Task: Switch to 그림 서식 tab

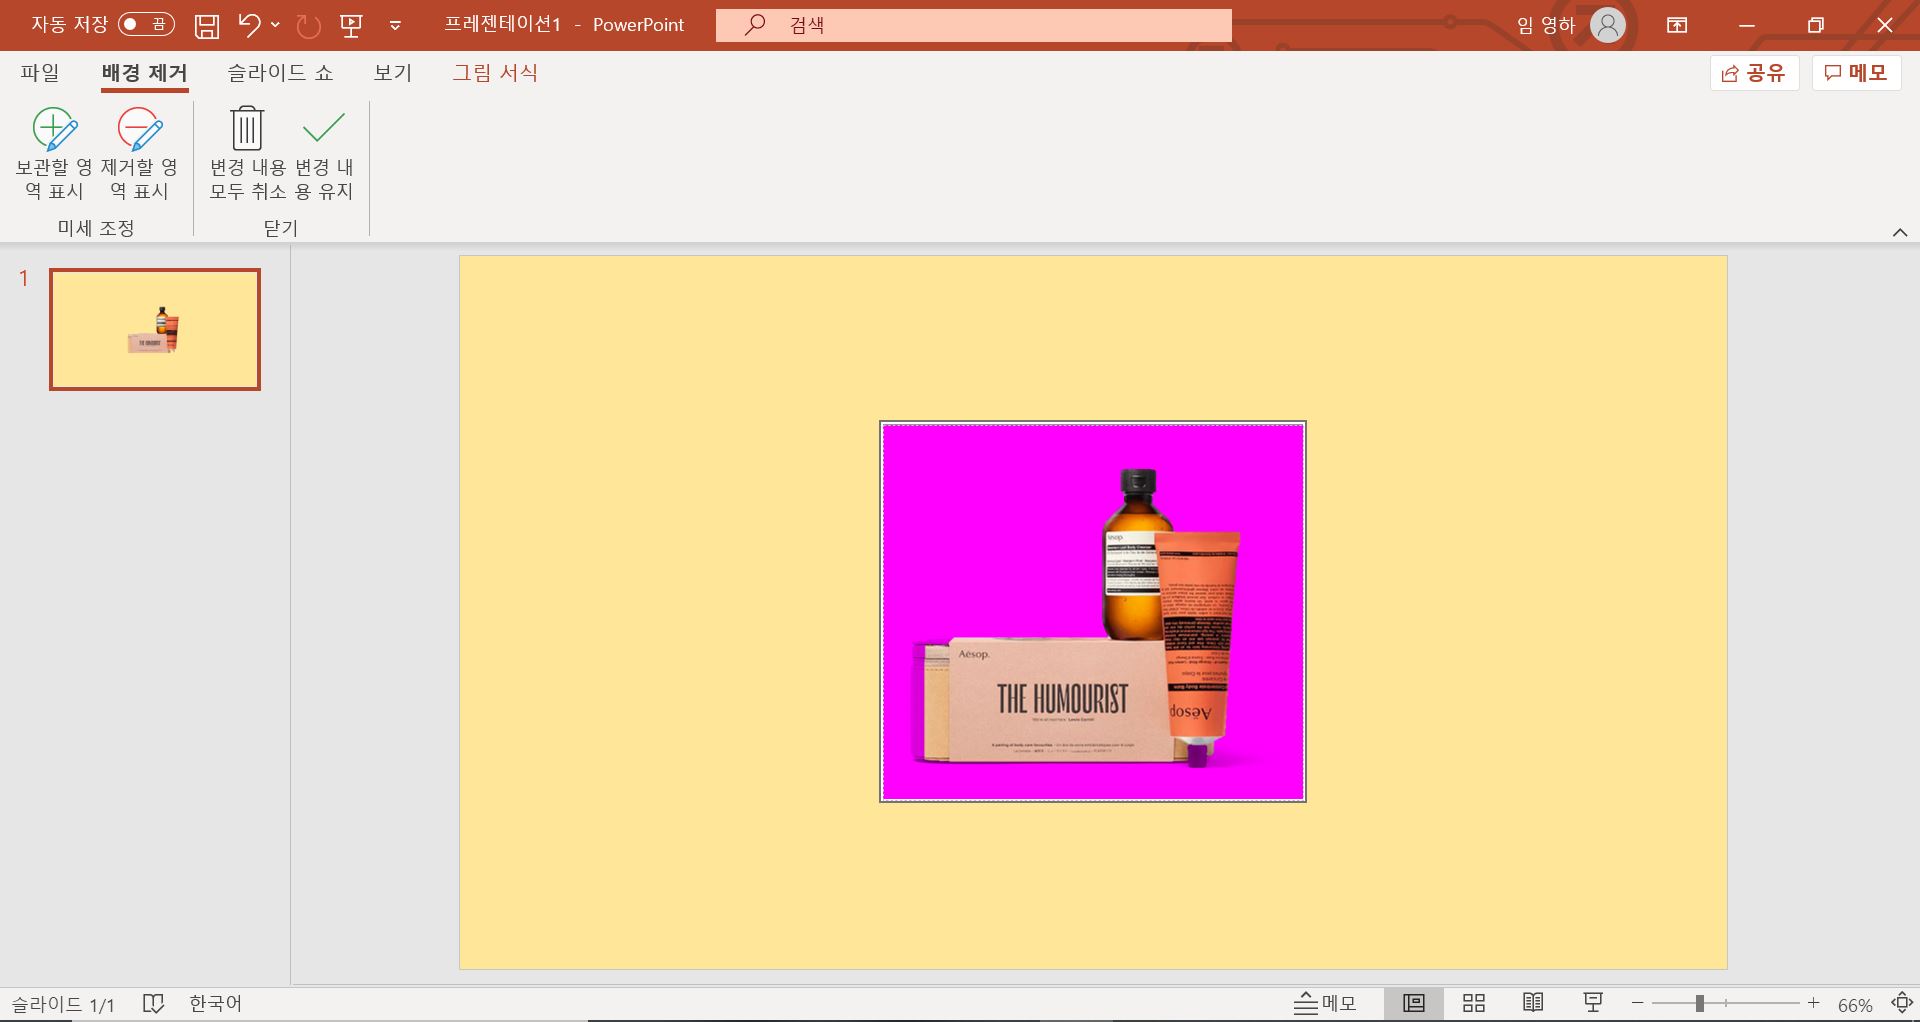Action: tap(495, 73)
